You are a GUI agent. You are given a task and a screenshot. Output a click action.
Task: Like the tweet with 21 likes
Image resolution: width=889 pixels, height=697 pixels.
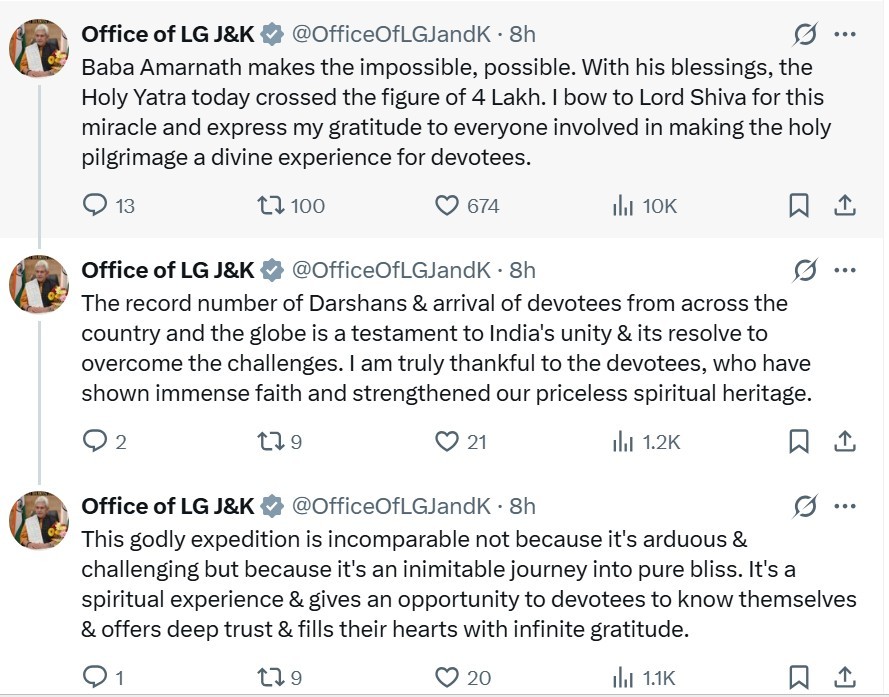(446, 441)
